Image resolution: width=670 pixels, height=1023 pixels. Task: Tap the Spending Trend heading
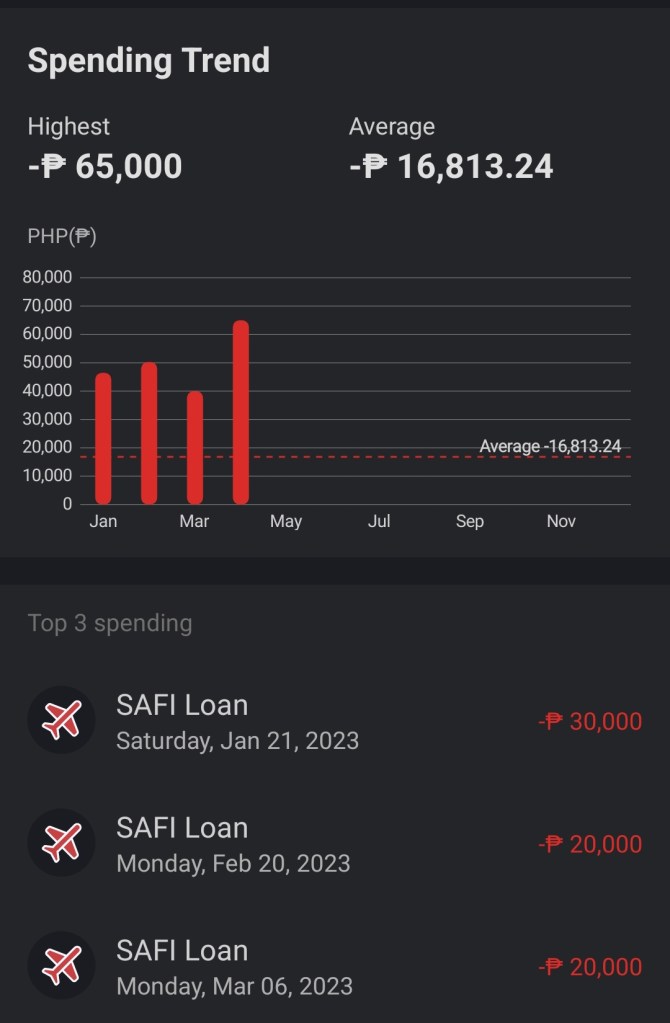point(149,60)
